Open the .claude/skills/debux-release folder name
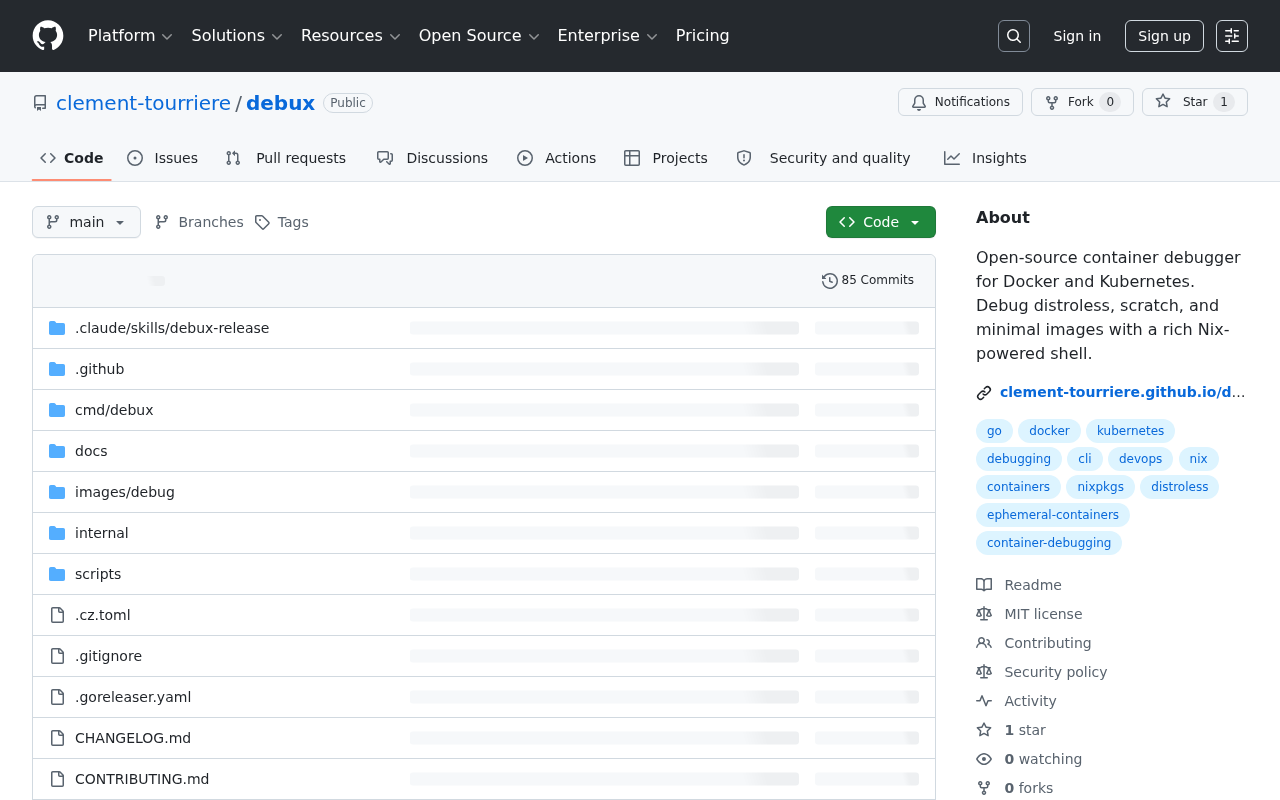The image size is (1280, 800). coord(172,328)
